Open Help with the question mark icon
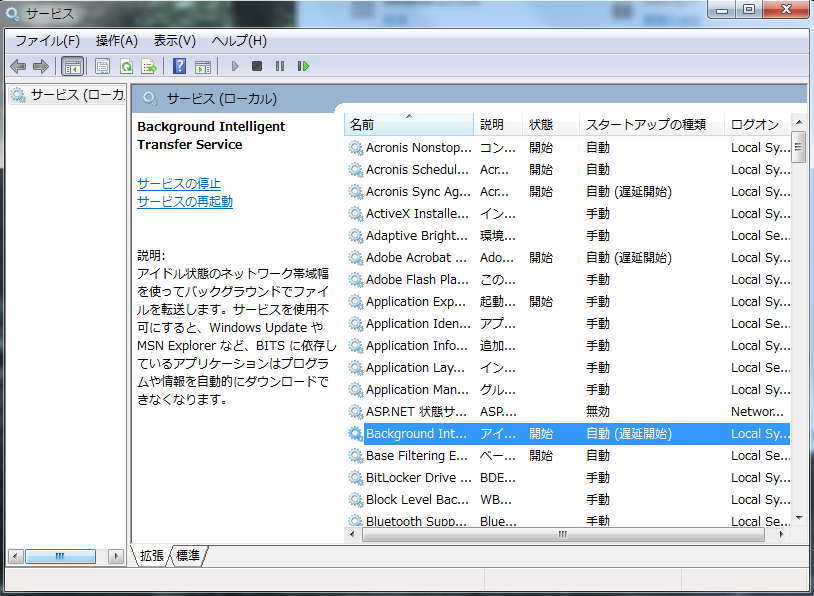The height and width of the screenshot is (596, 814). [x=179, y=66]
